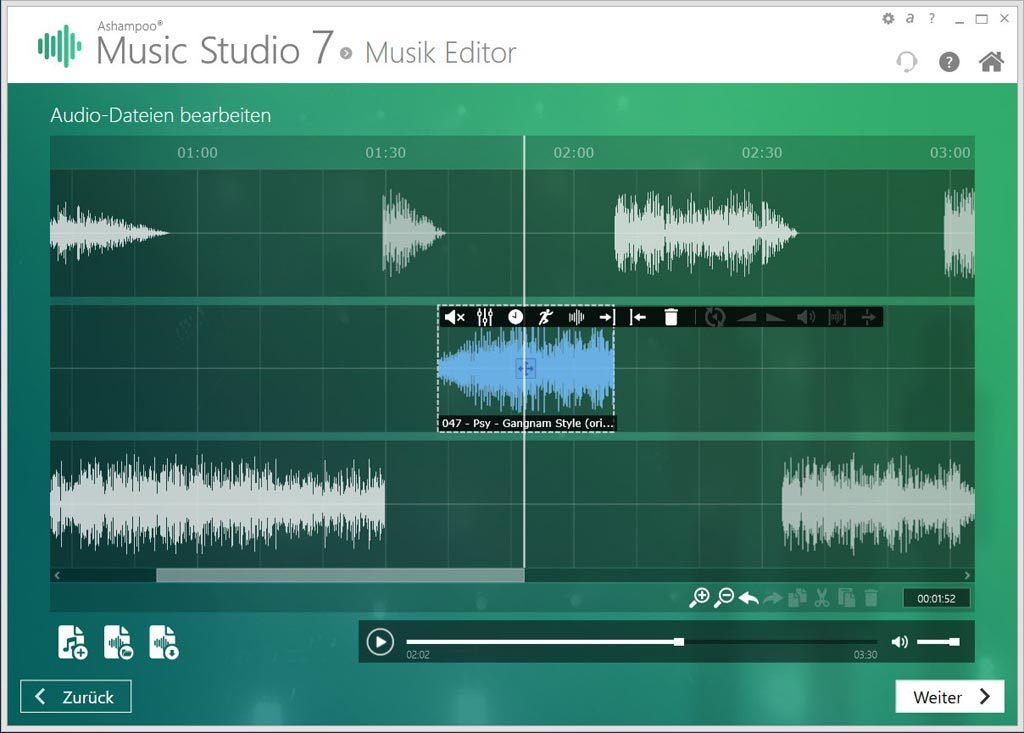Select the long waveform clip in bottom track

pyautogui.click(x=217, y=504)
